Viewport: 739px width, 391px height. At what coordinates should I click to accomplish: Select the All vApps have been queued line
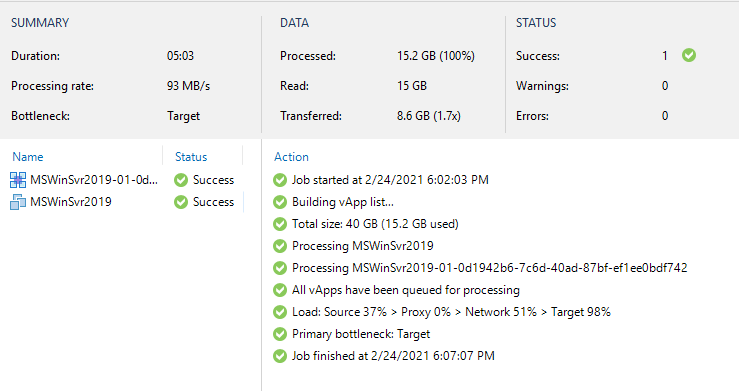pyautogui.click(x=406, y=290)
